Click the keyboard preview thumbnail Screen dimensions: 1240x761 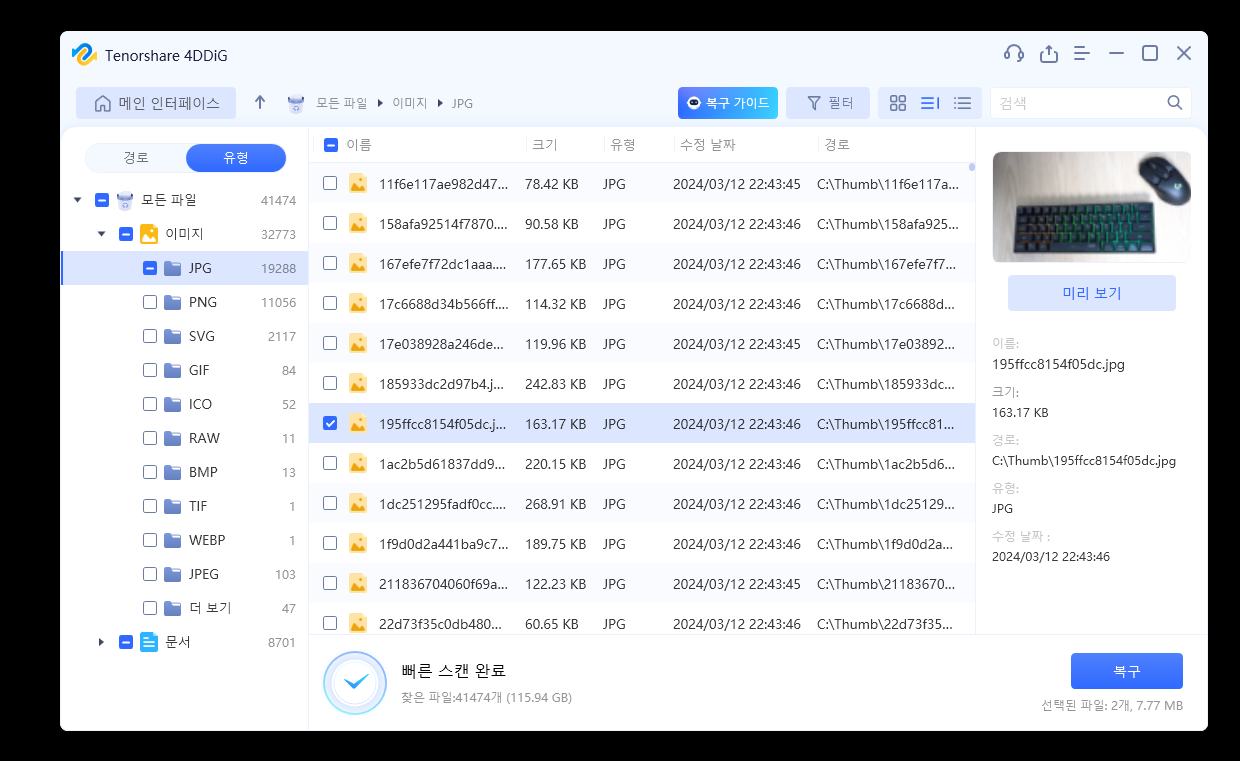1091,207
